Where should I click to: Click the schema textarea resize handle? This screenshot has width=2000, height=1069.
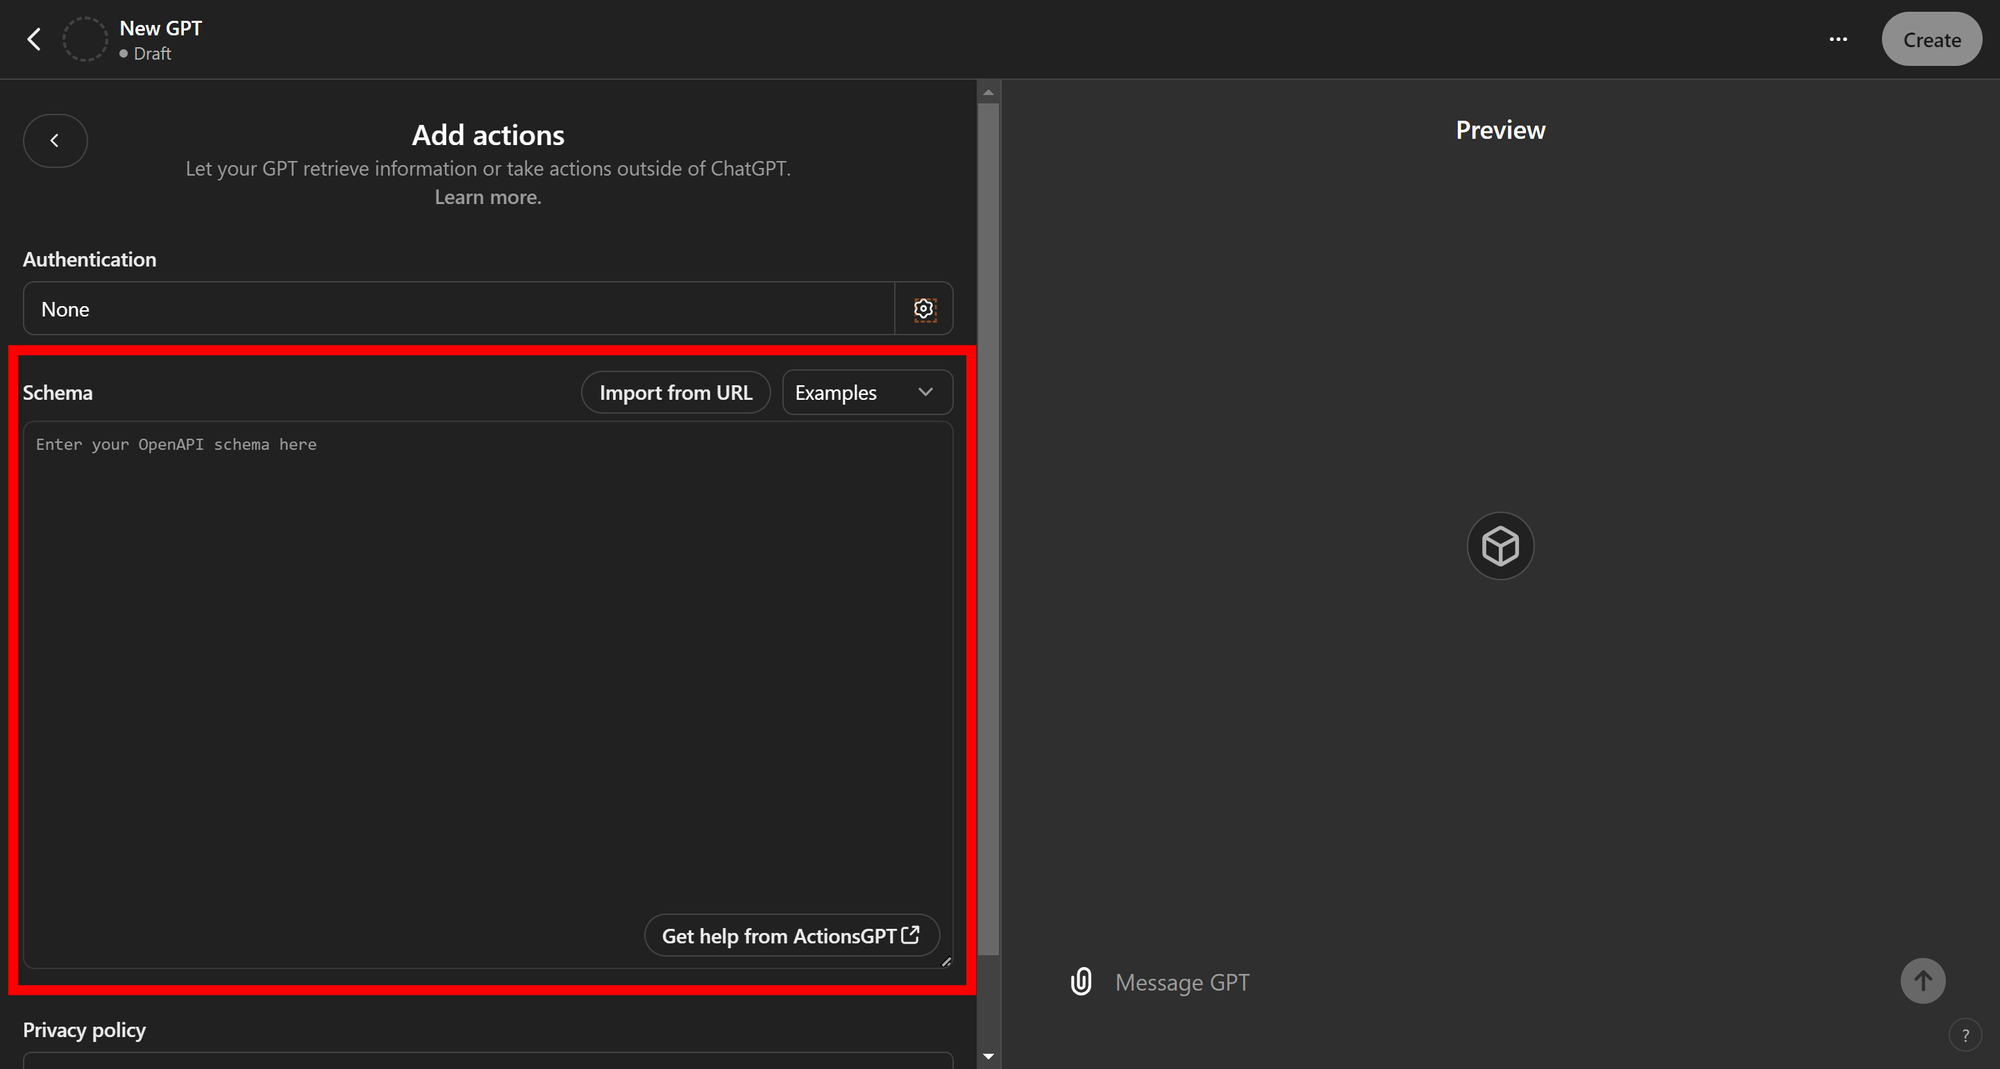(946, 961)
